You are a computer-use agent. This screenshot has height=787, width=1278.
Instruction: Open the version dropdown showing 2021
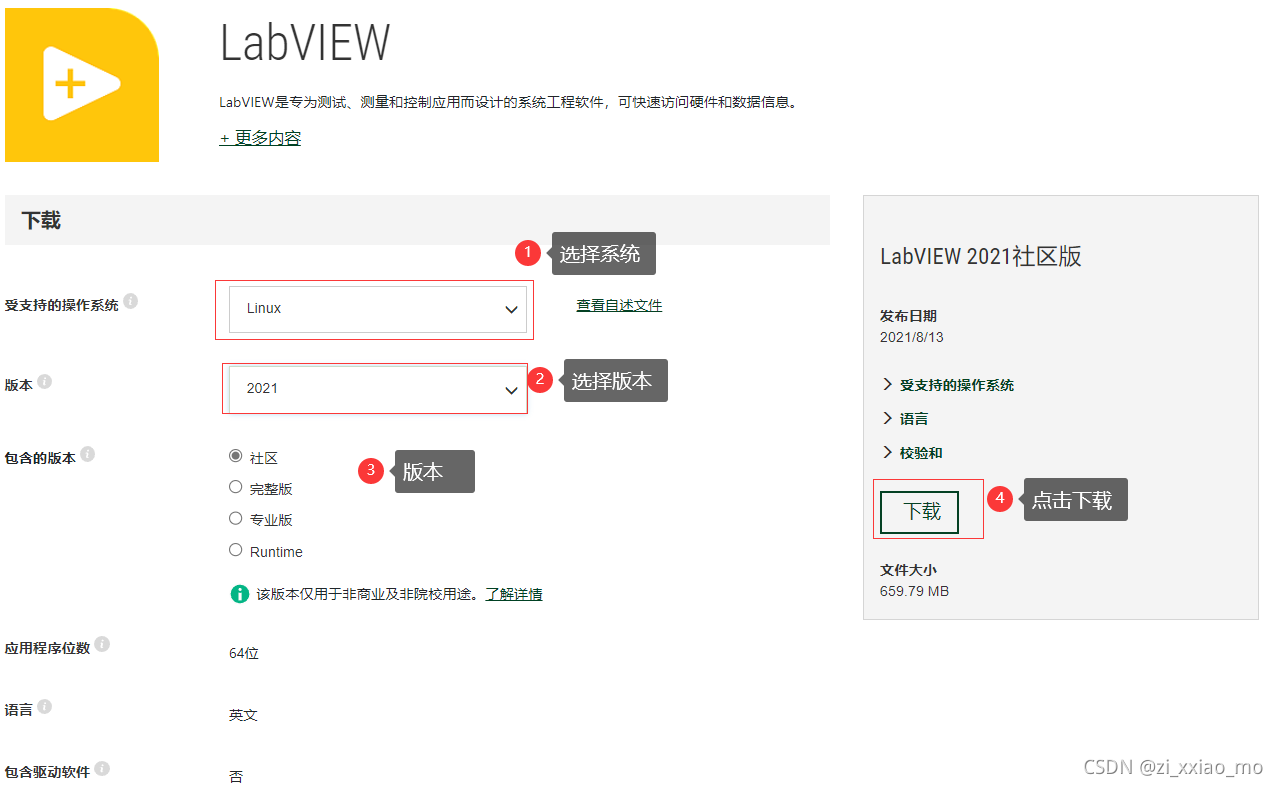click(x=378, y=389)
